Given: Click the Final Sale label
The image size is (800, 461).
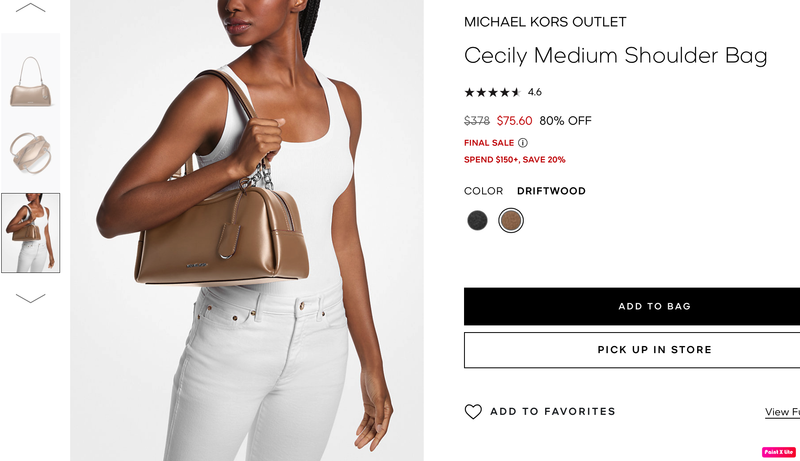Looking at the screenshot, I should coord(489,143).
